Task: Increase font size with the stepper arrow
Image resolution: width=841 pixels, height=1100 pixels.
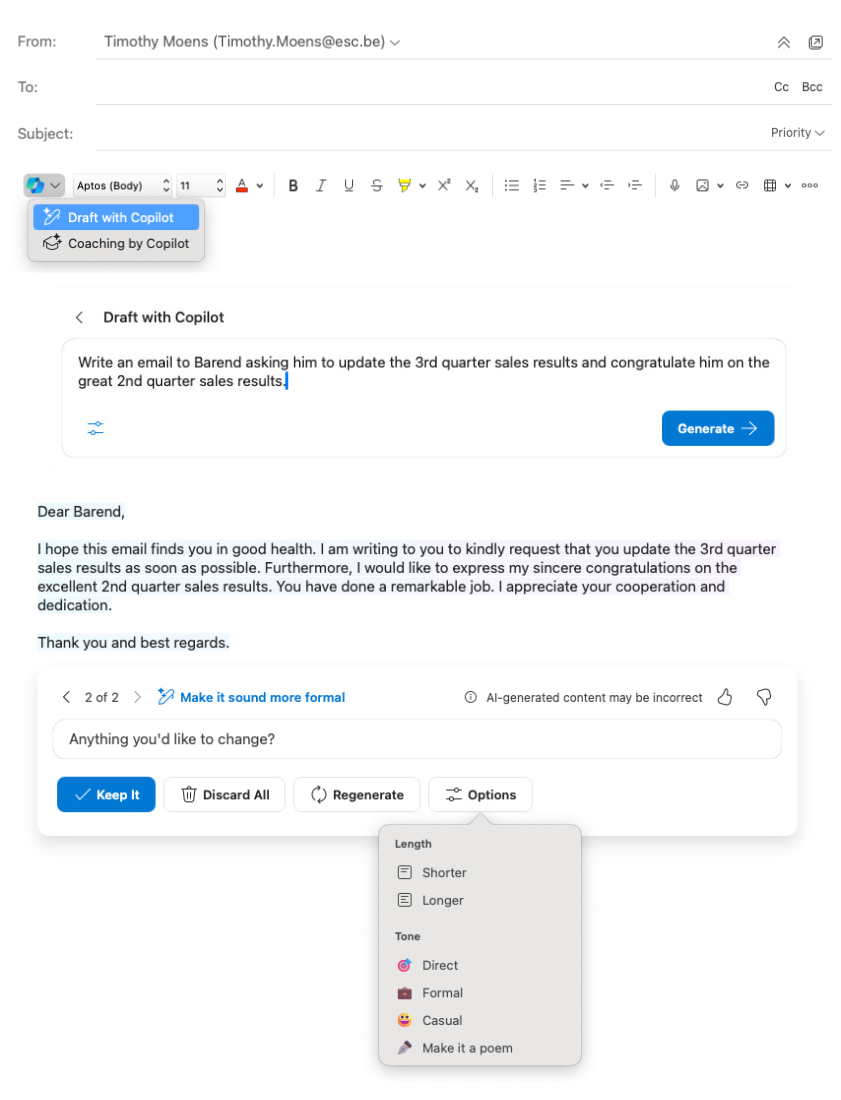Action: 218,180
